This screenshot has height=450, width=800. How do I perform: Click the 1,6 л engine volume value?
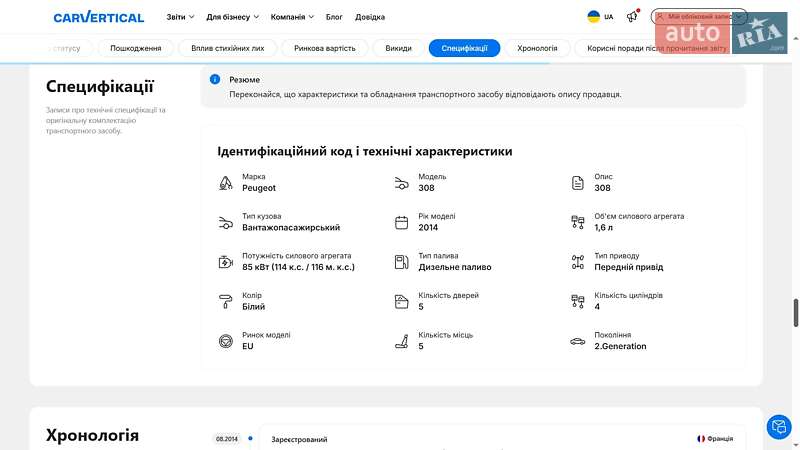(x=603, y=228)
